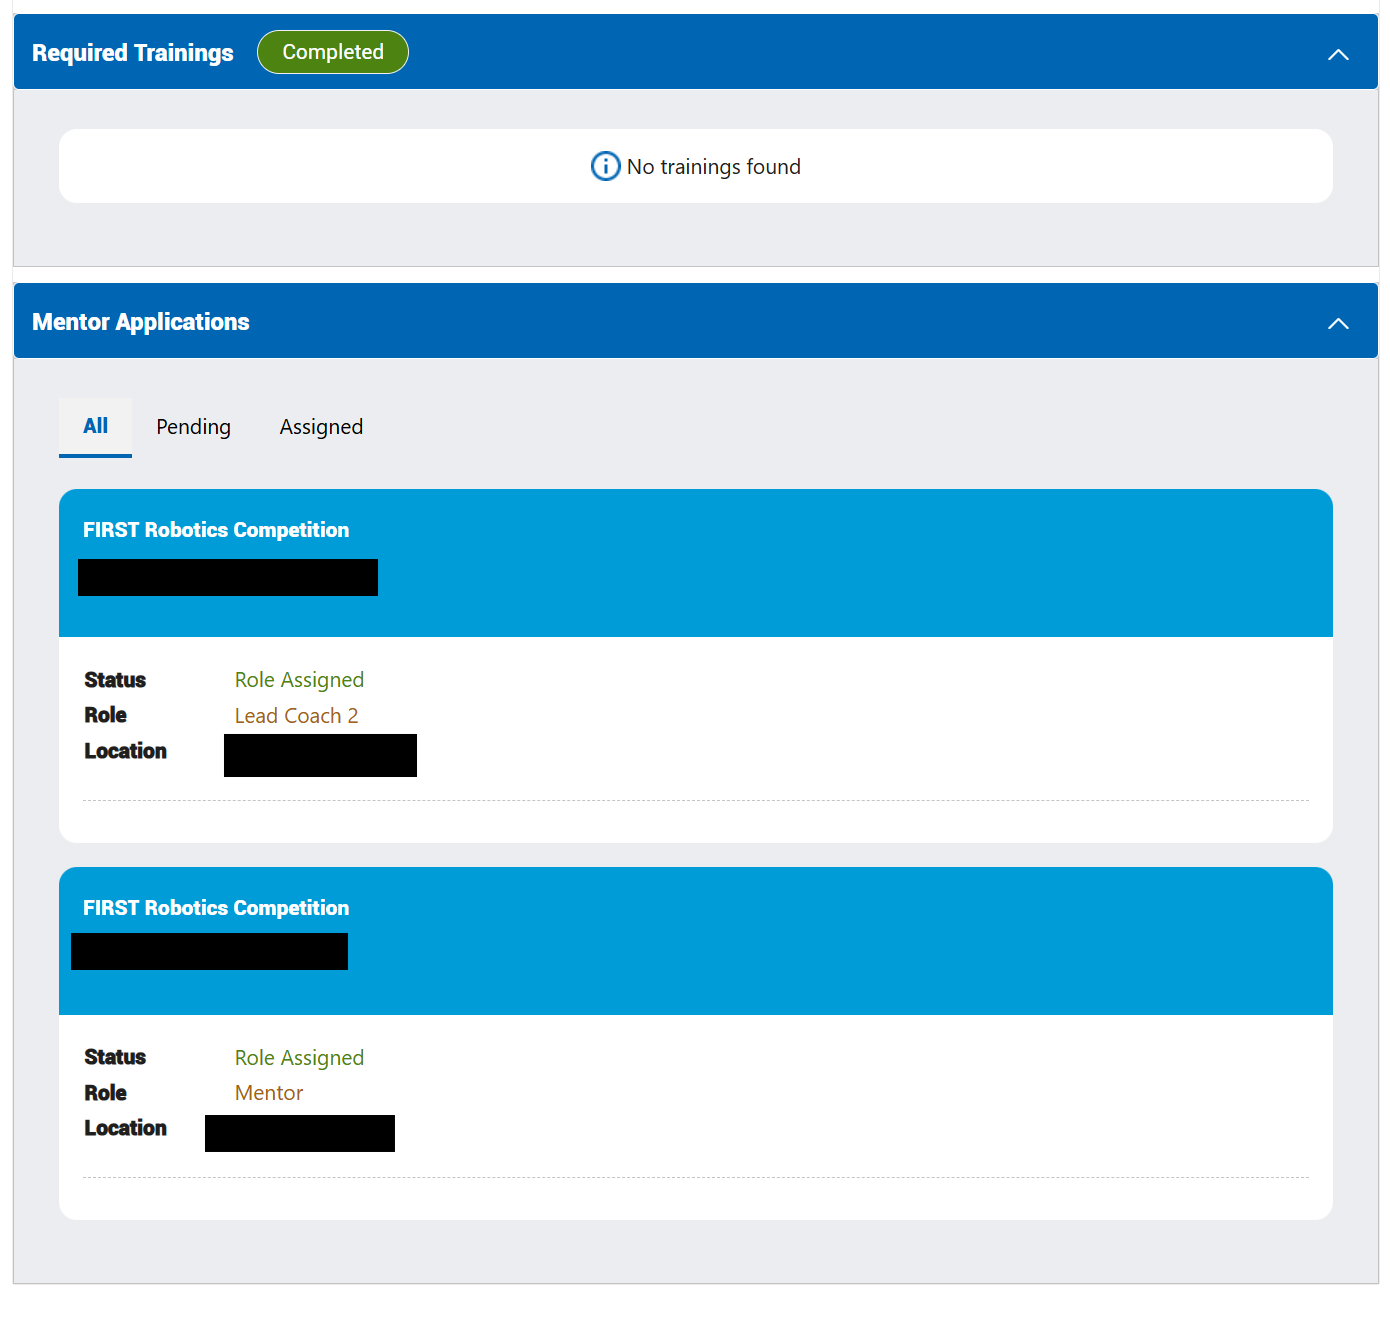Click the Mentor role value
The height and width of the screenshot is (1342, 1390).
[269, 1093]
